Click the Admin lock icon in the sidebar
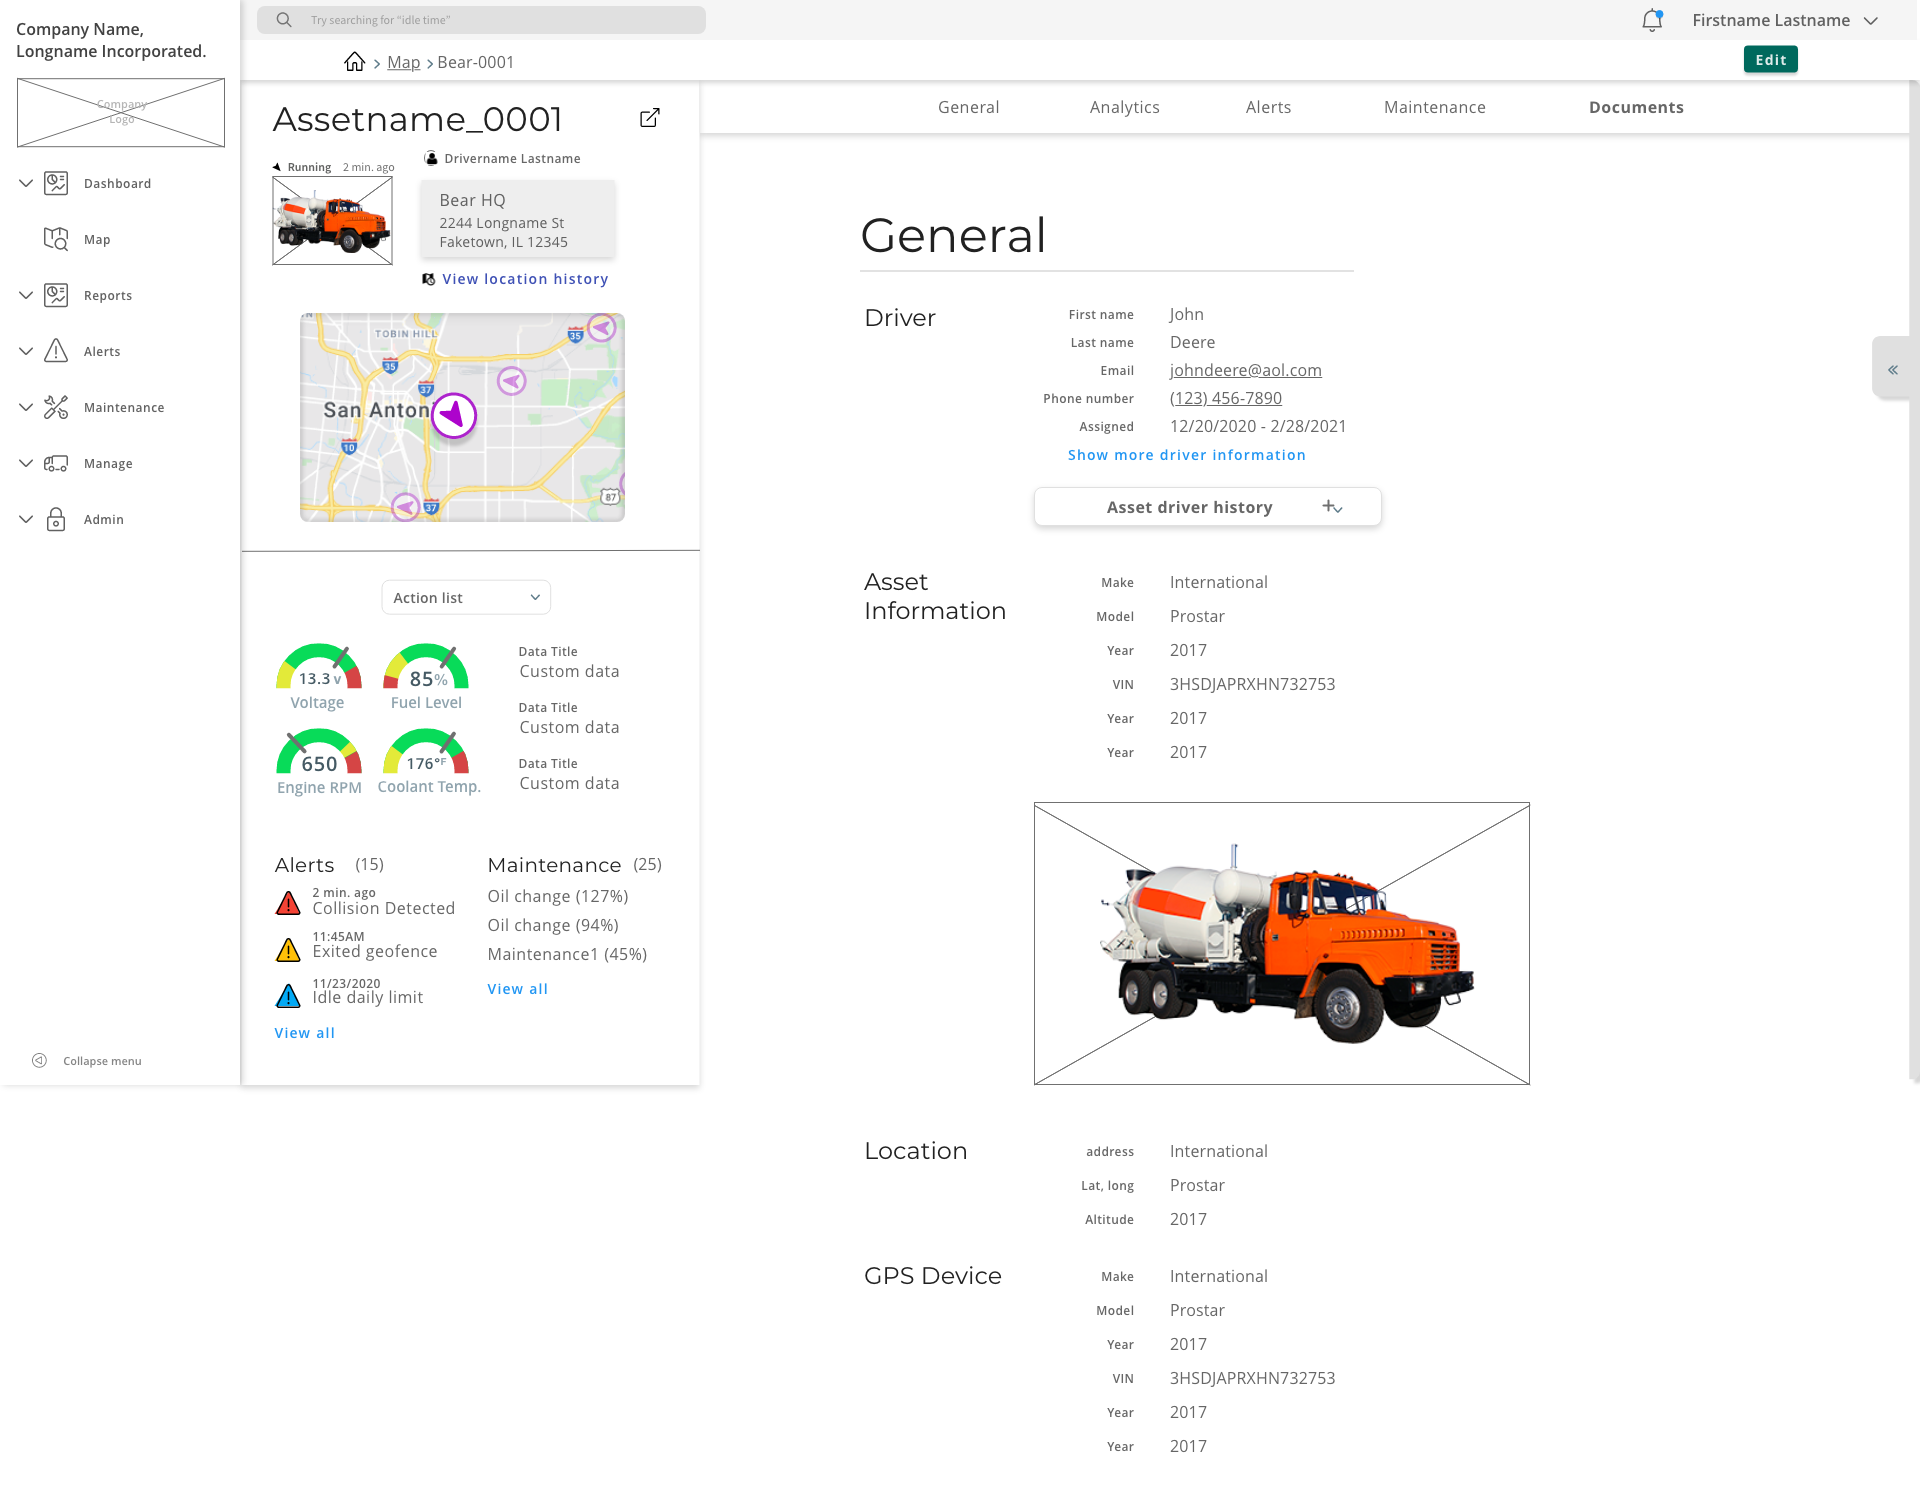Screen dimensions: 1920x1491 [x=56, y=519]
